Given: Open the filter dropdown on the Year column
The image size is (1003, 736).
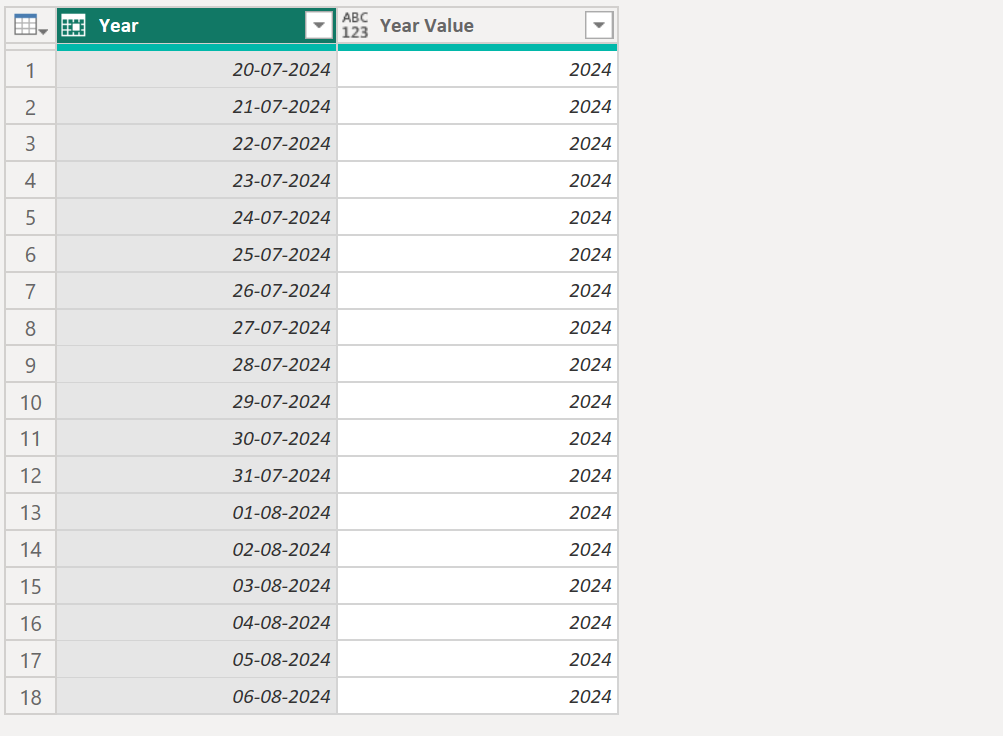Looking at the screenshot, I should click(x=319, y=25).
